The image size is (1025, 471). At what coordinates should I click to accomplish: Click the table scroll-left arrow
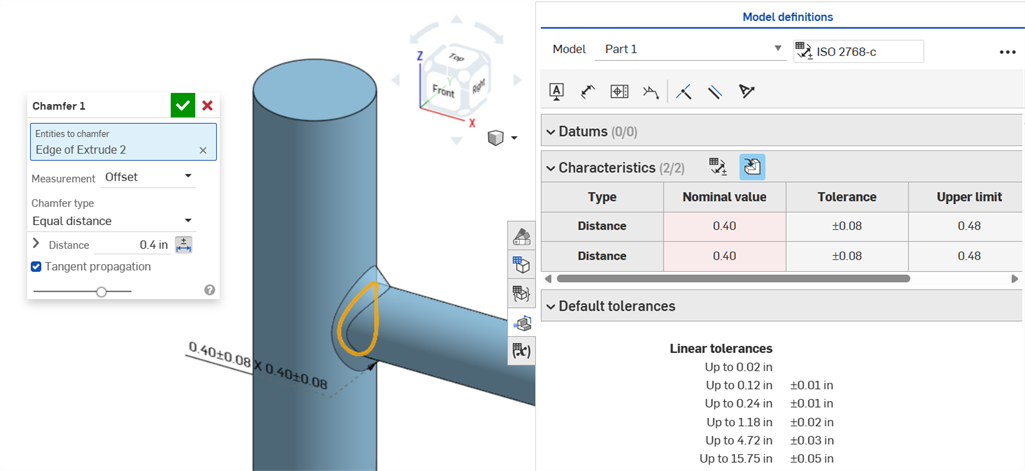coord(548,278)
